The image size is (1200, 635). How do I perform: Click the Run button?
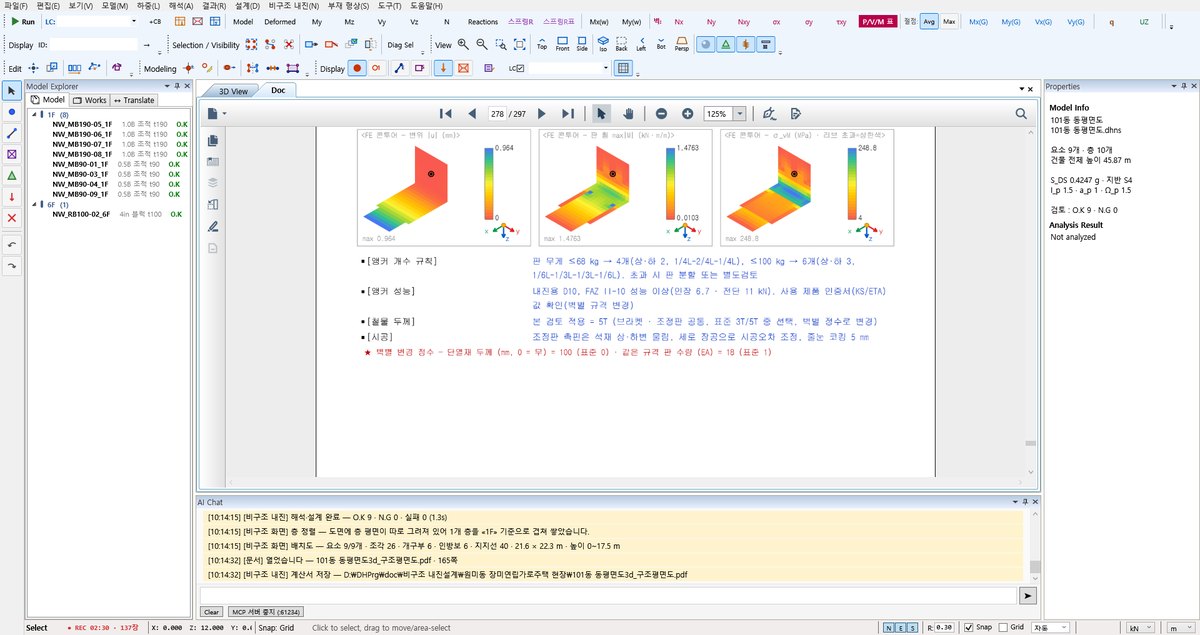(x=22, y=20)
